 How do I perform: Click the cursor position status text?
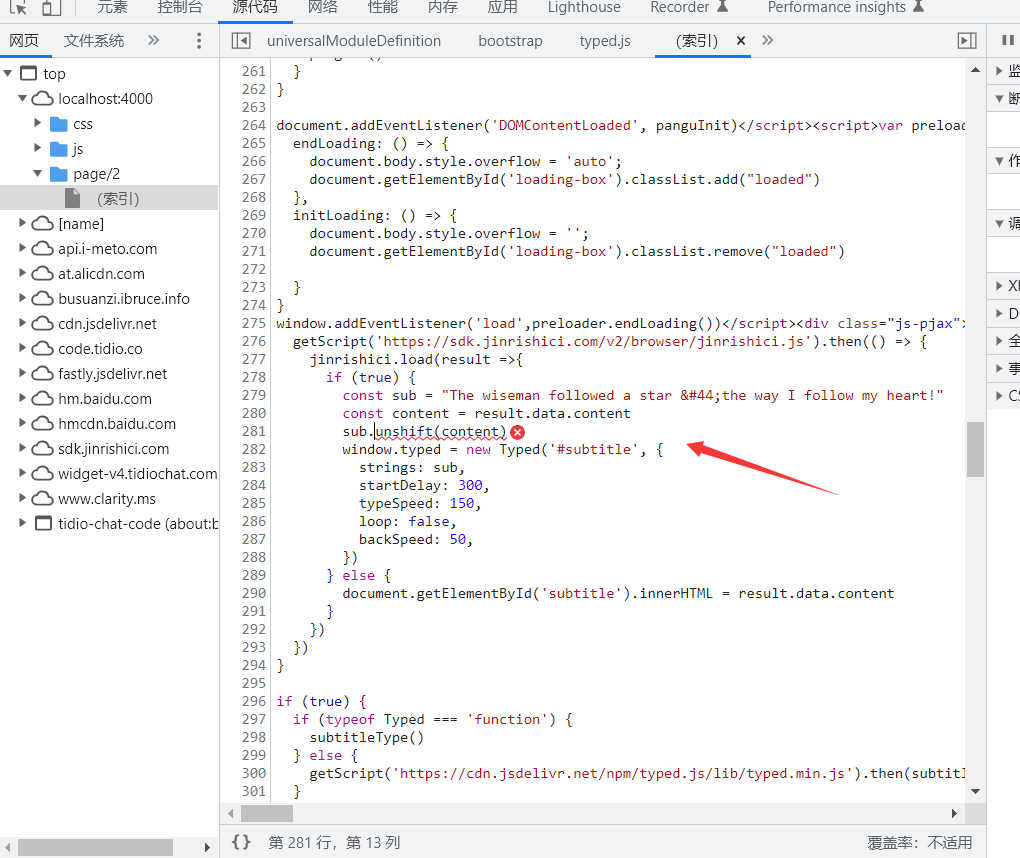pyautogui.click(x=334, y=842)
